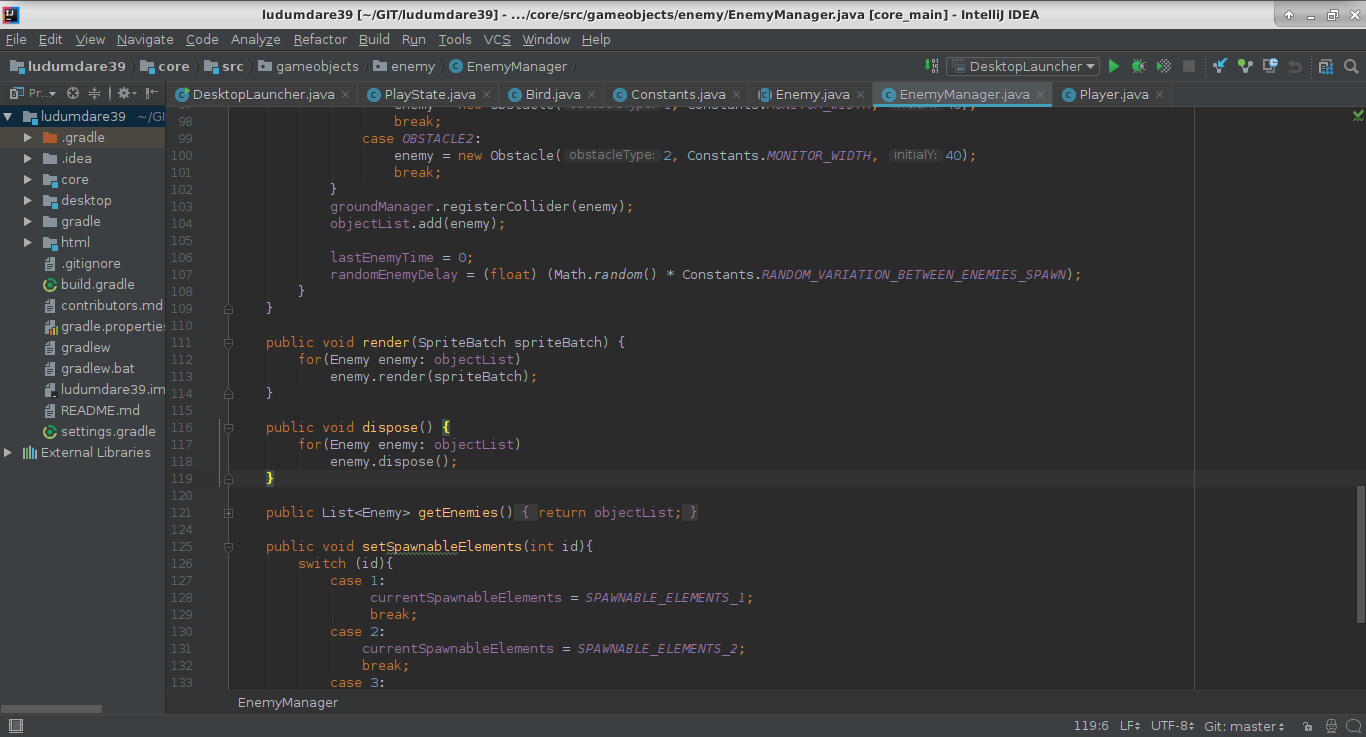1366x737 pixels.
Task: Click EnemyManager in bottom breadcrumb
Action: point(288,703)
